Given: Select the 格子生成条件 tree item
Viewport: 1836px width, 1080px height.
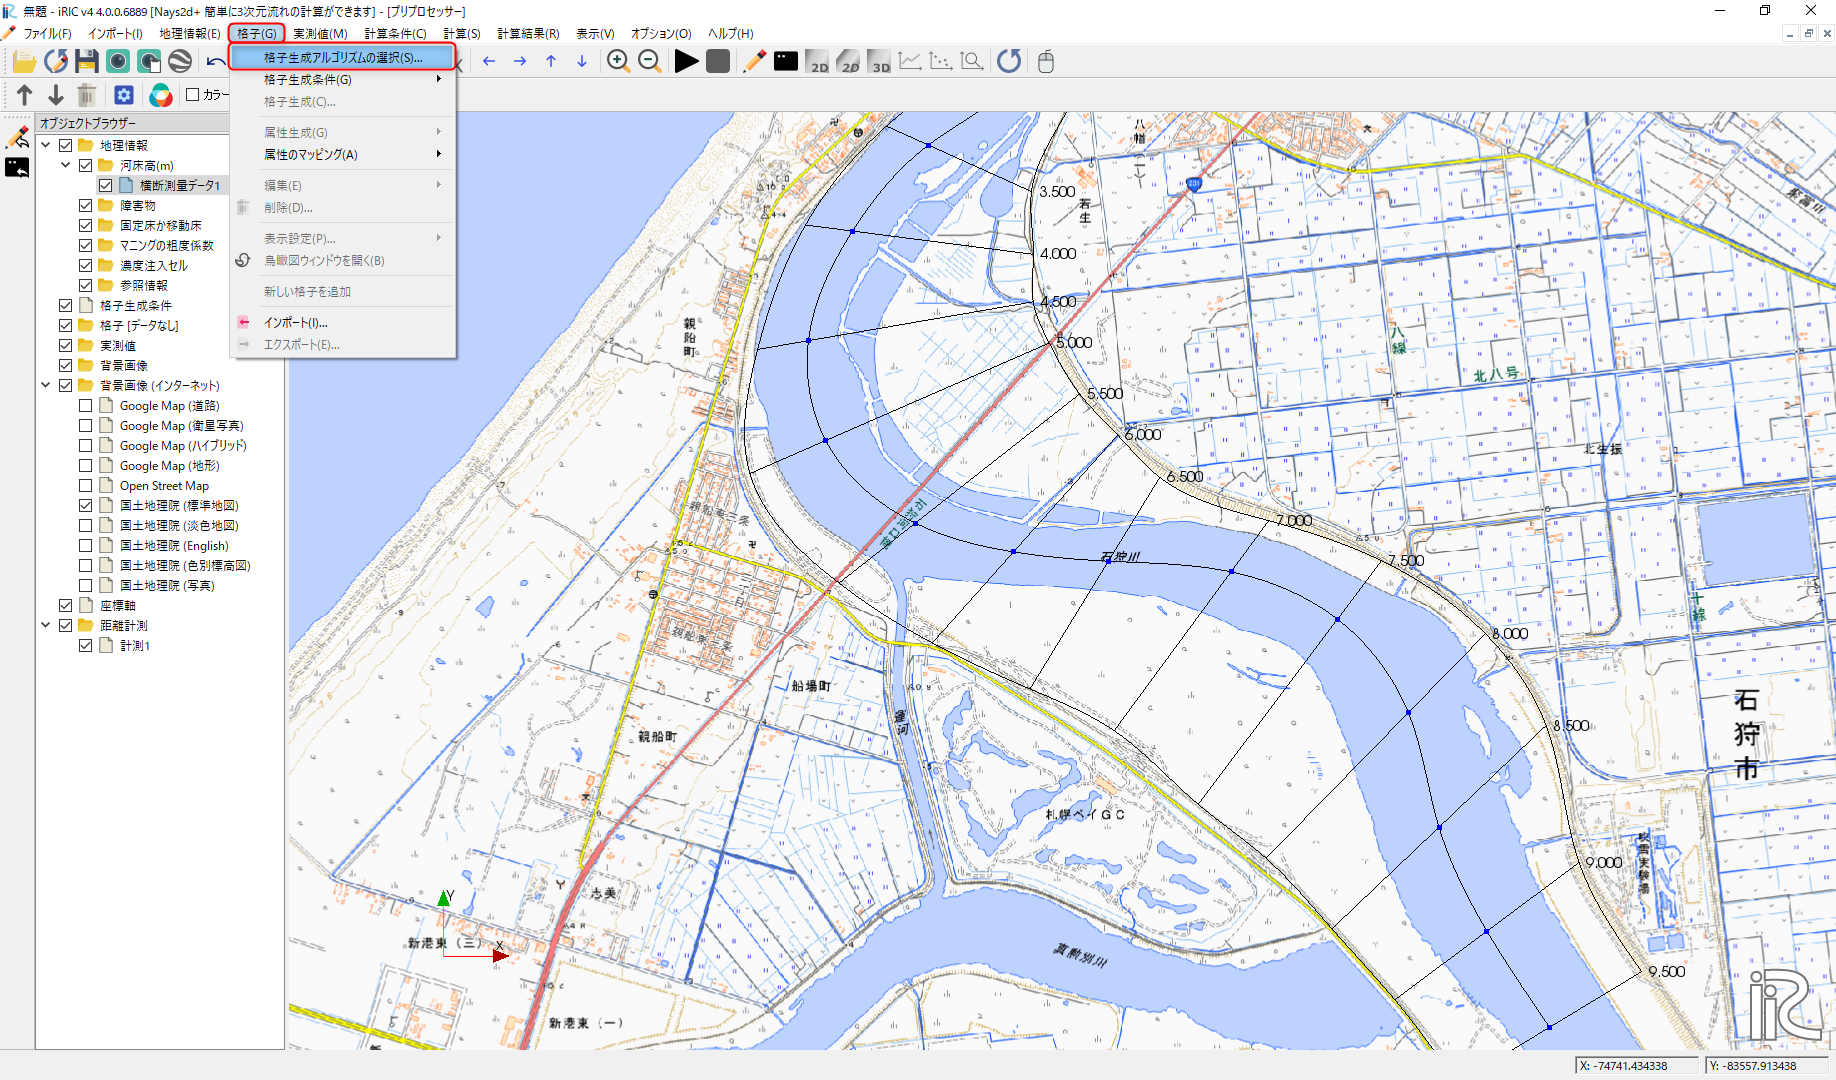Looking at the screenshot, I should [136, 305].
